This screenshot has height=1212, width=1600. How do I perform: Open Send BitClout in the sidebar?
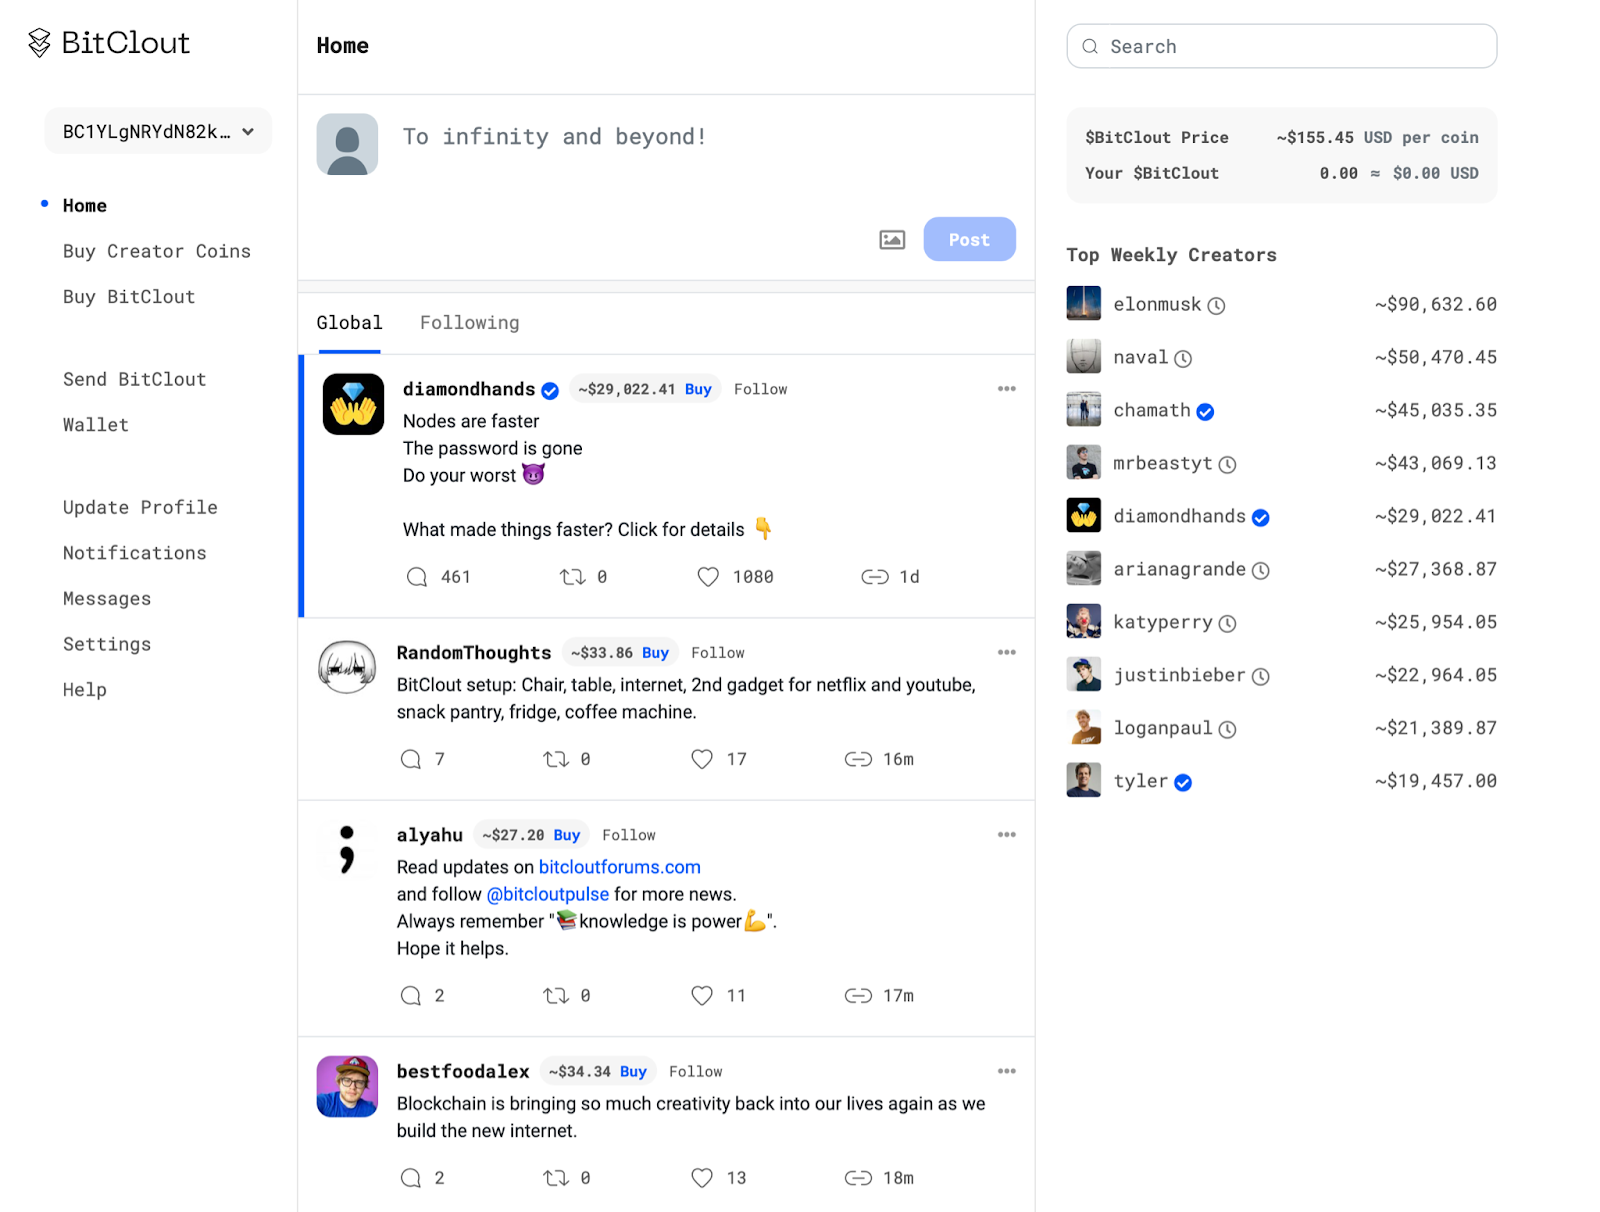[135, 379]
